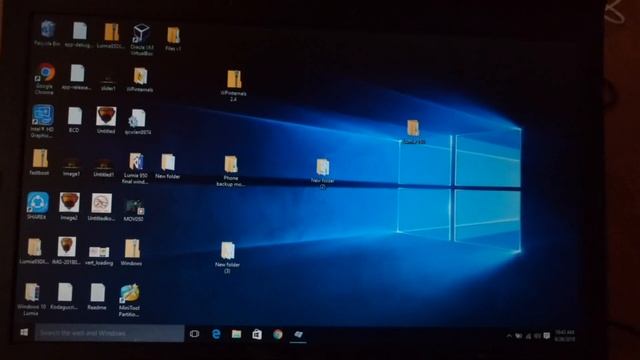The width and height of the screenshot is (640, 360).
Task: Open Chrome from the taskbar
Action: 278,334
